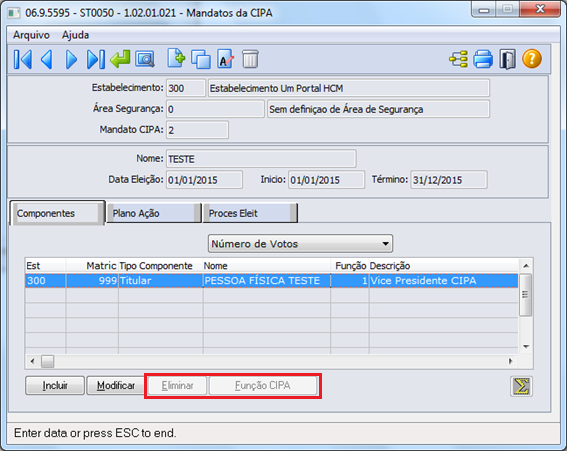Click the Vice Presidente CIPA cell

point(444,281)
